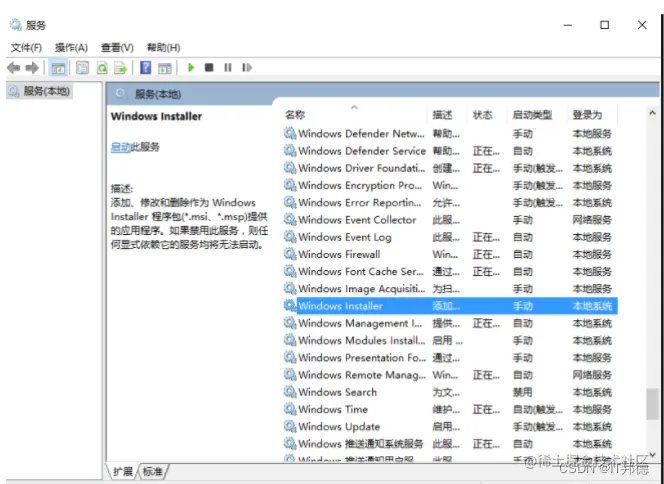664x484 pixels.
Task: Sort by the 名称 column header
Action: point(295,115)
